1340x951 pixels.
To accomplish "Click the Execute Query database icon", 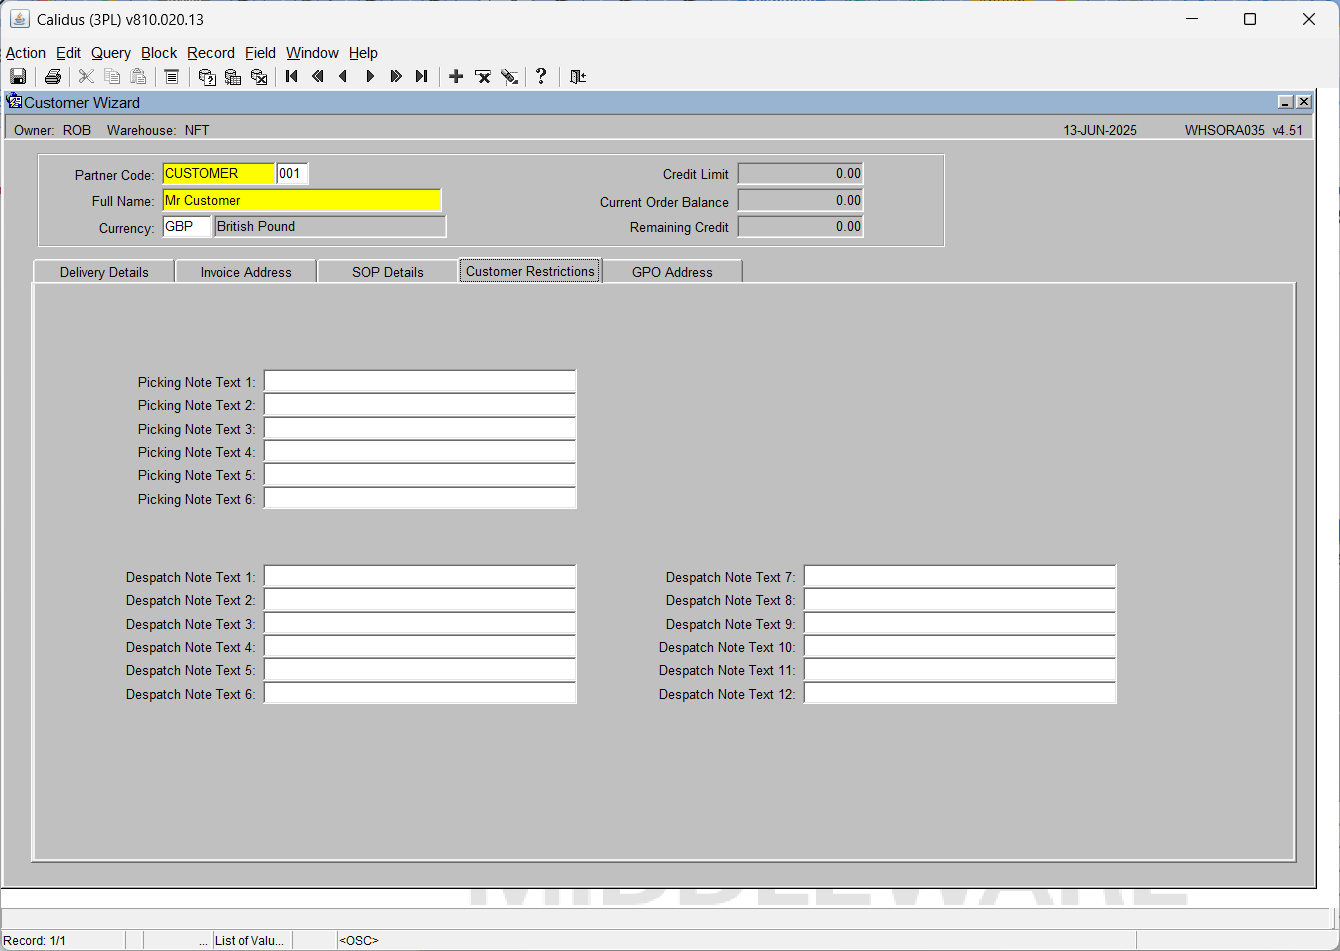I will click(233, 76).
